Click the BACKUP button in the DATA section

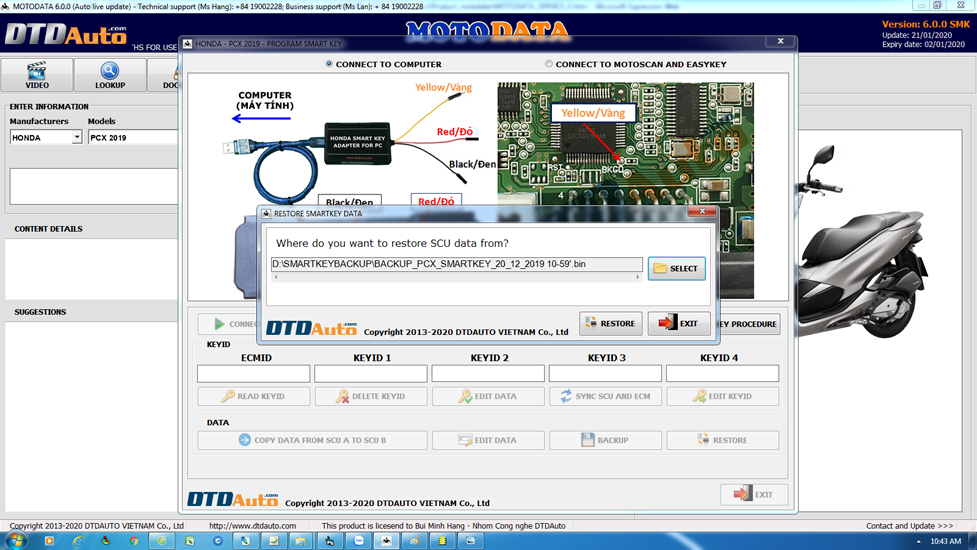click(605, 440)
